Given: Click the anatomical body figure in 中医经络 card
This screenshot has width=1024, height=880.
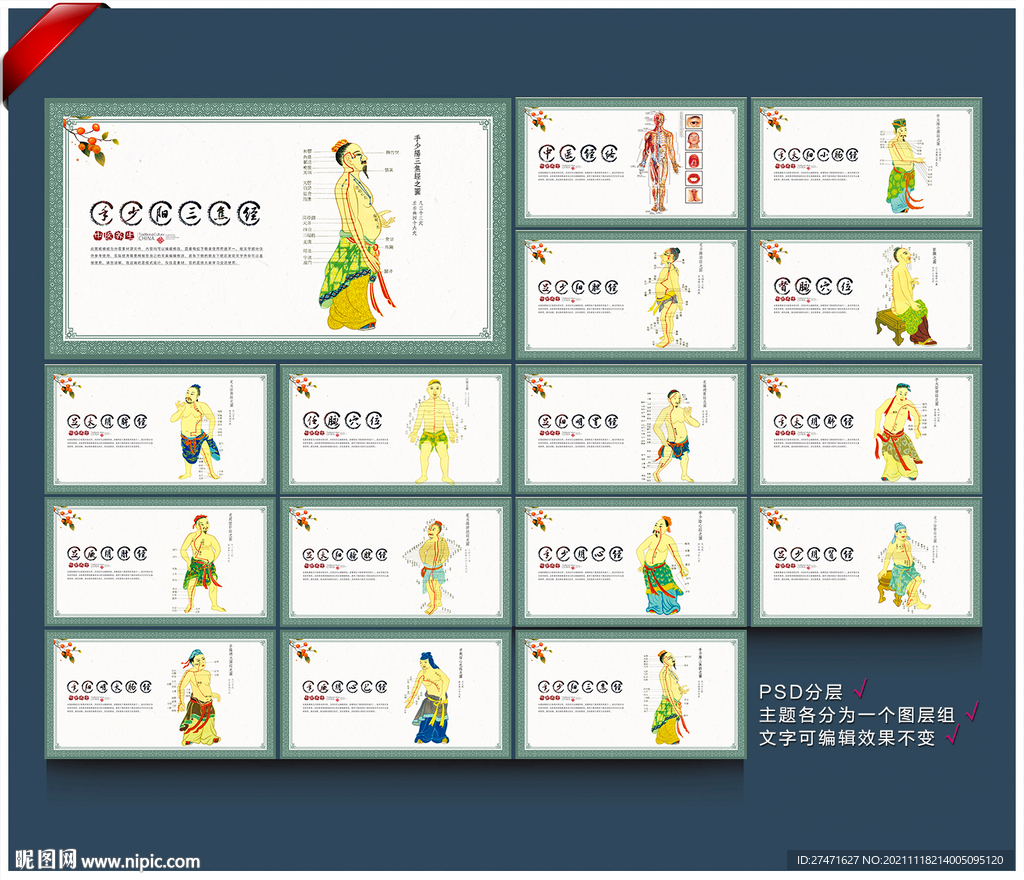Looking at the screenshot, I should (660, 163).
